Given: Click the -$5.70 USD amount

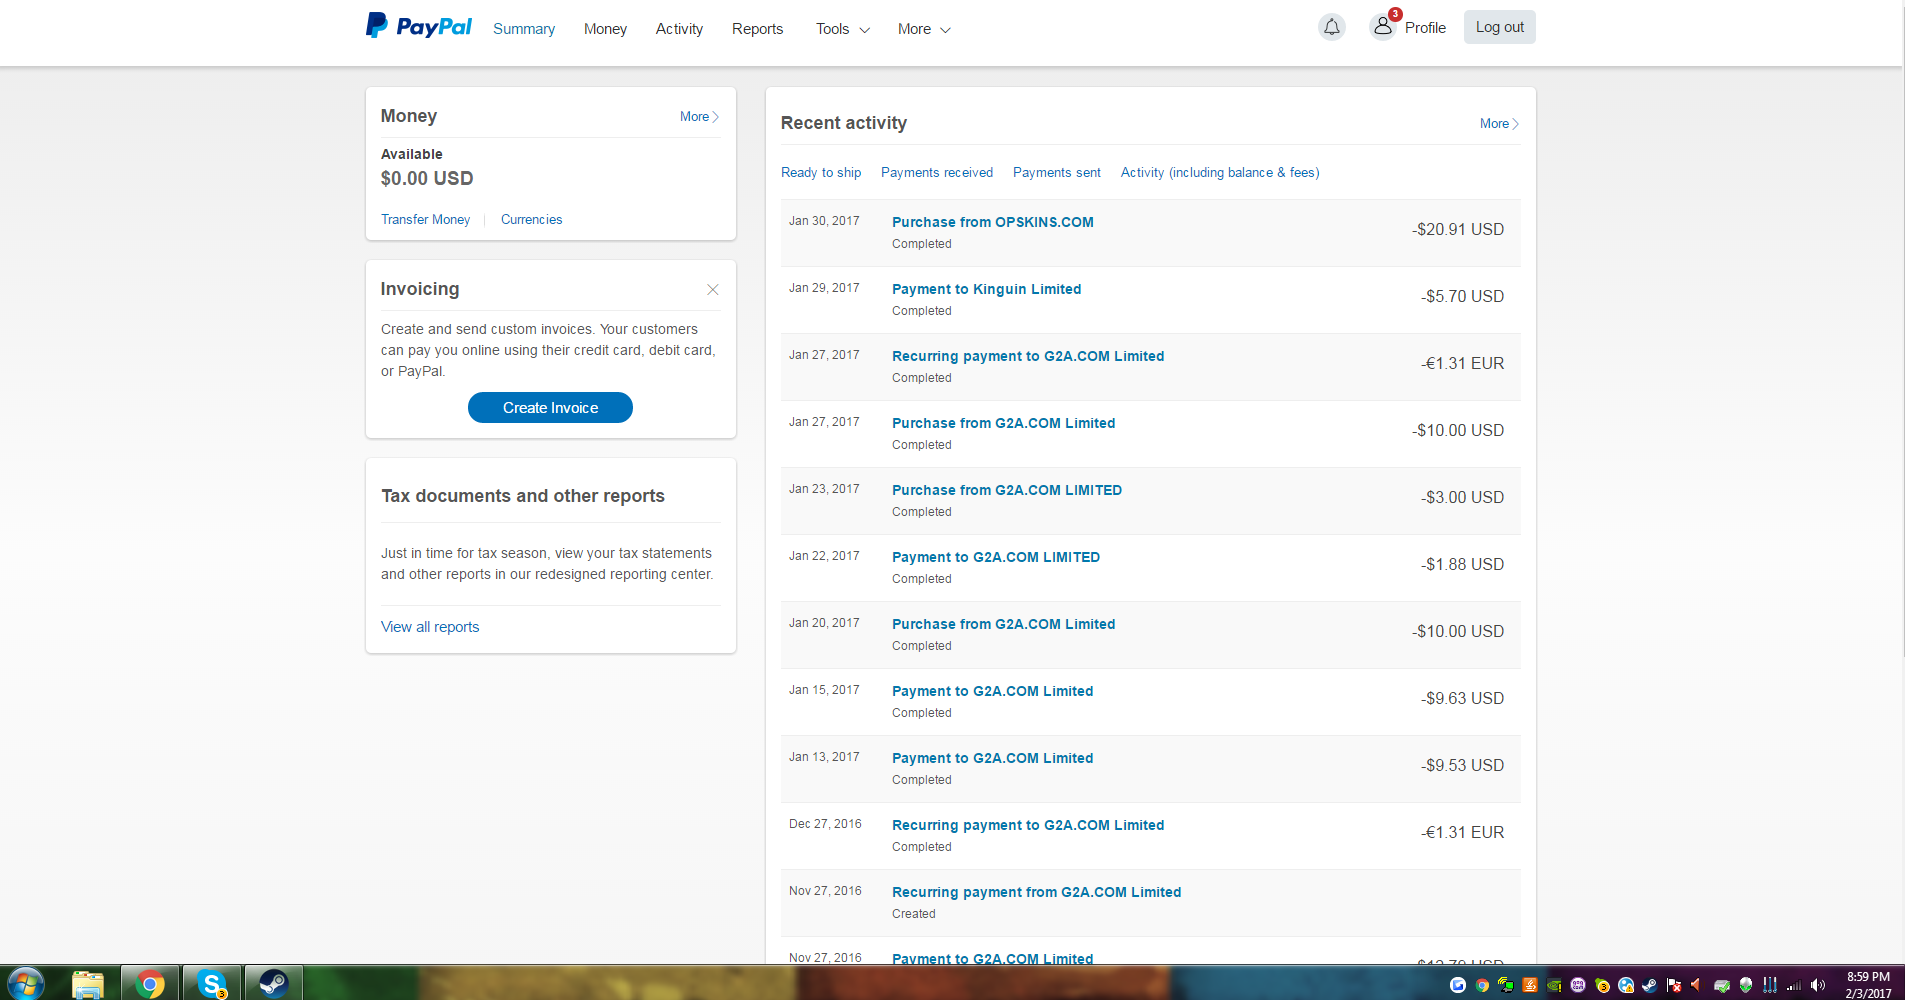Looking at the screenshot, I should (x=1462, y=297).
